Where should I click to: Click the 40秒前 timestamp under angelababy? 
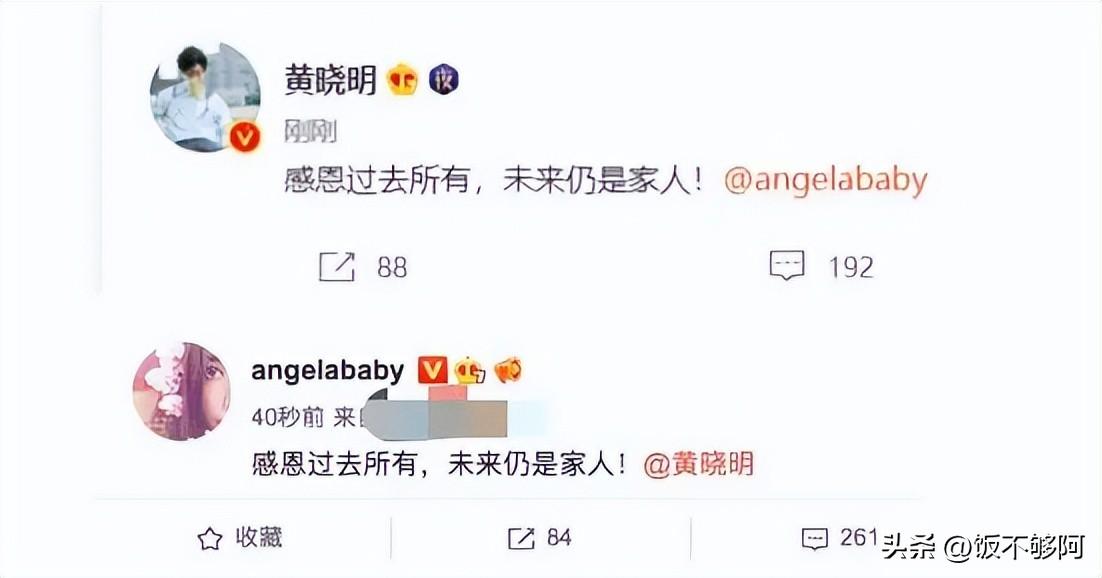[x=287, y=418]
